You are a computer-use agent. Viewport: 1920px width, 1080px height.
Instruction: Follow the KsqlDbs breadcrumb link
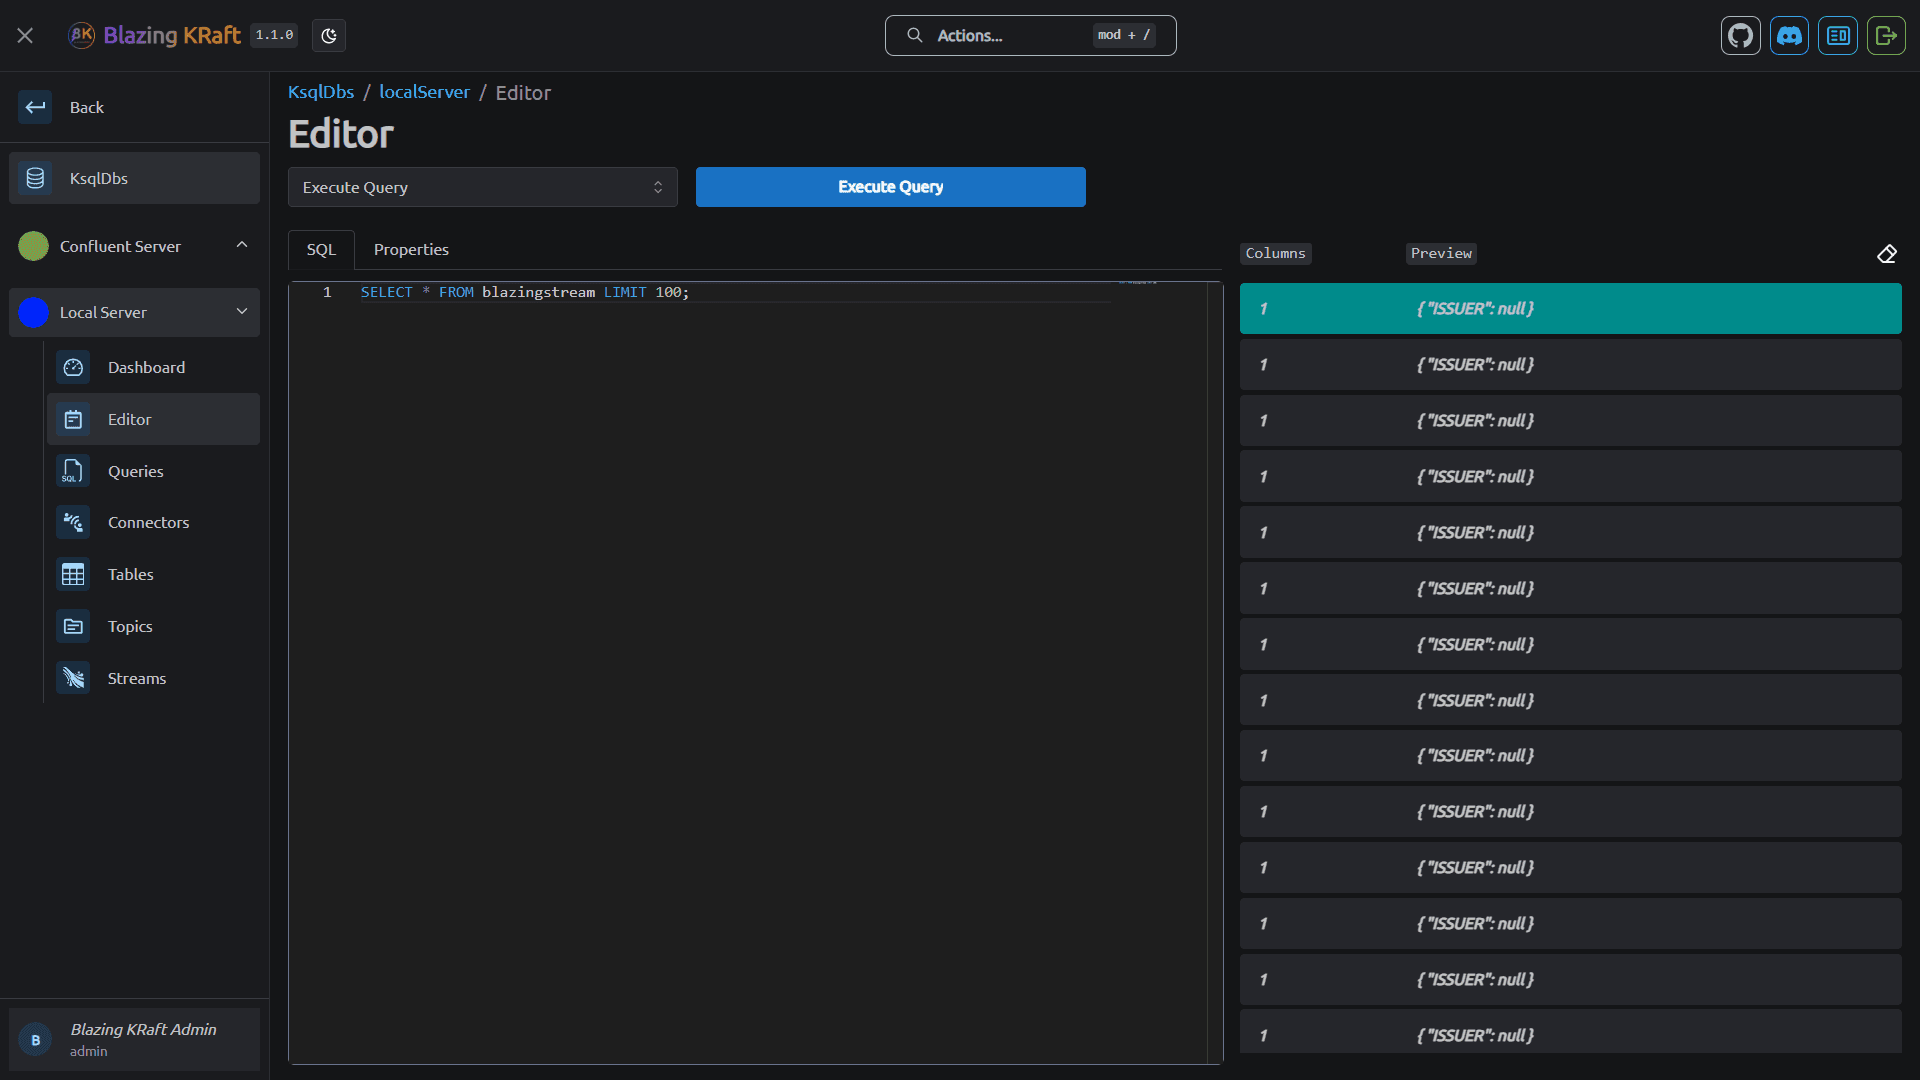point(321,92)
